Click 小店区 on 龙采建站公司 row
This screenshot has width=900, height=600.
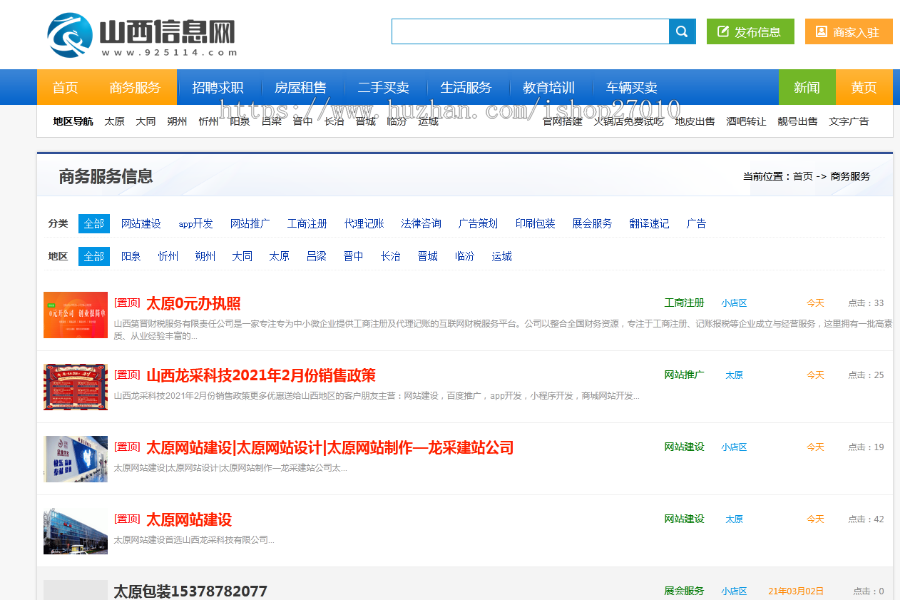click(734, 447)
